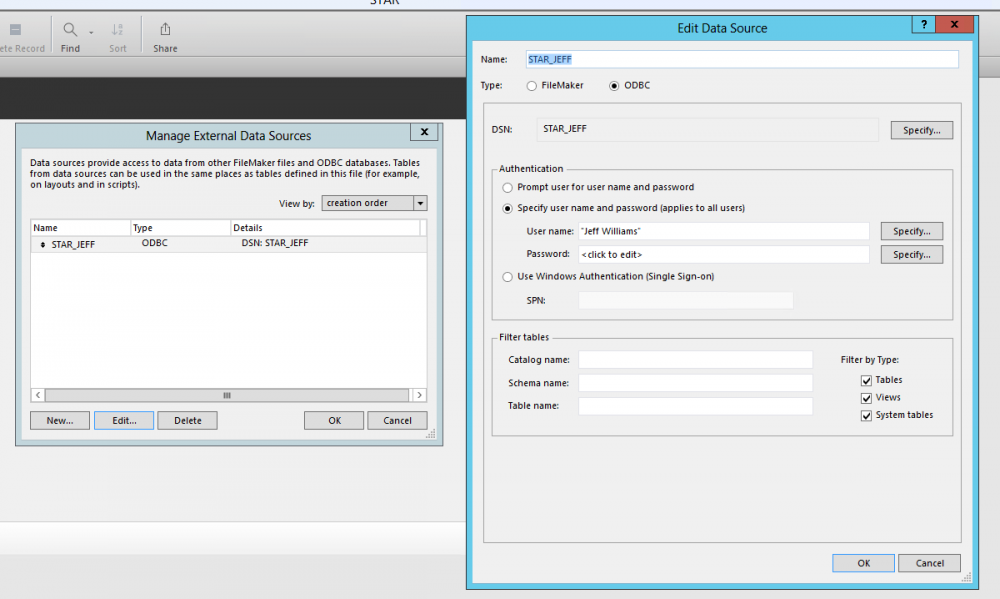The width and height of the screenshot is (1000, 599).
Task: Click the help question mark in Edit Data Source
Action: tap(923, 24)
